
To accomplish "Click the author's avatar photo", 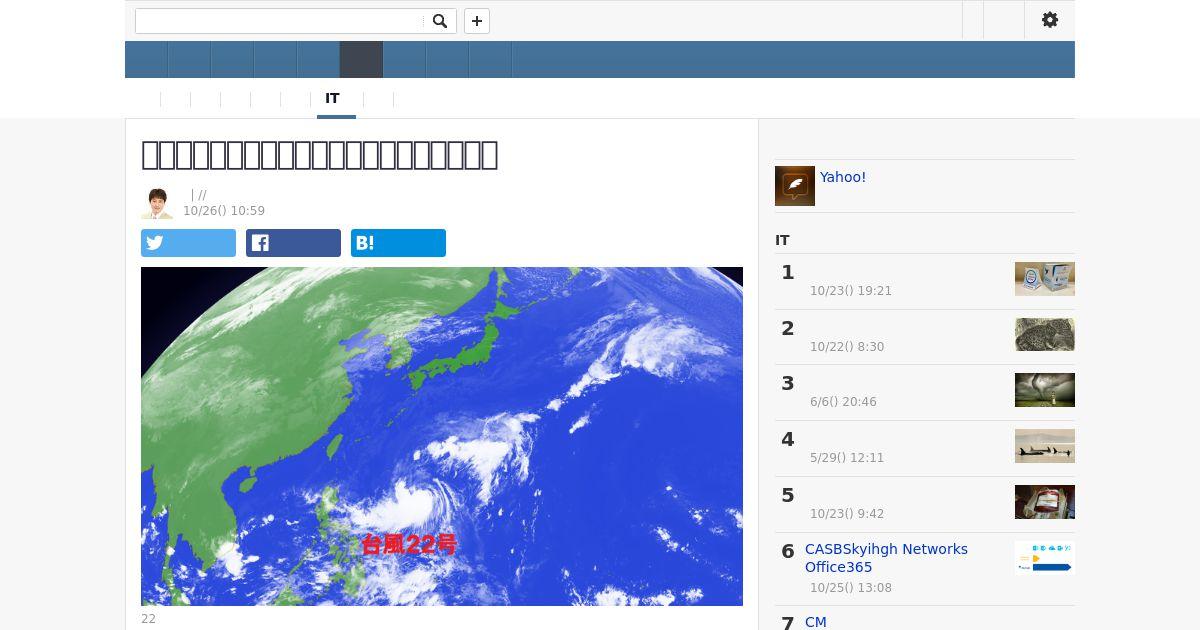I will click(x=157, y=203).
